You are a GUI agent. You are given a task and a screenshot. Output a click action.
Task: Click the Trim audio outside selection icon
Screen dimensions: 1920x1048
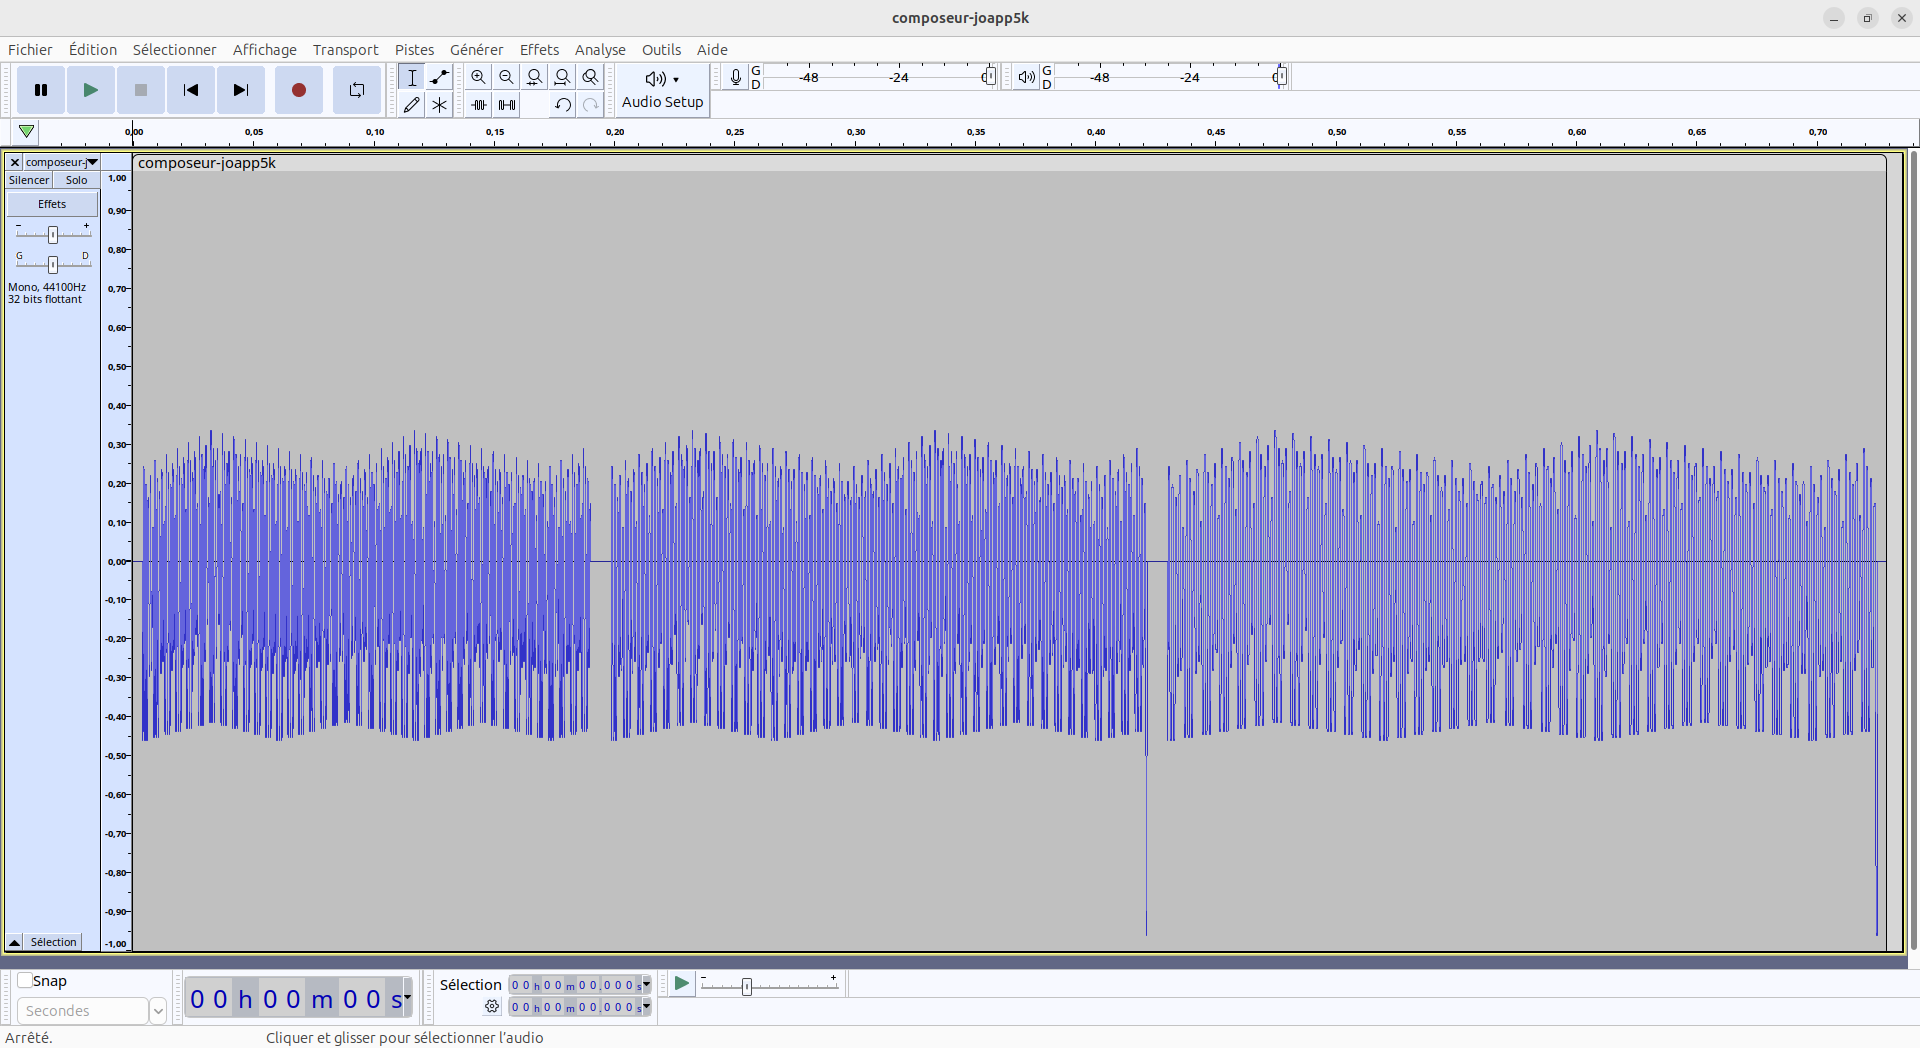click(479, 105)
